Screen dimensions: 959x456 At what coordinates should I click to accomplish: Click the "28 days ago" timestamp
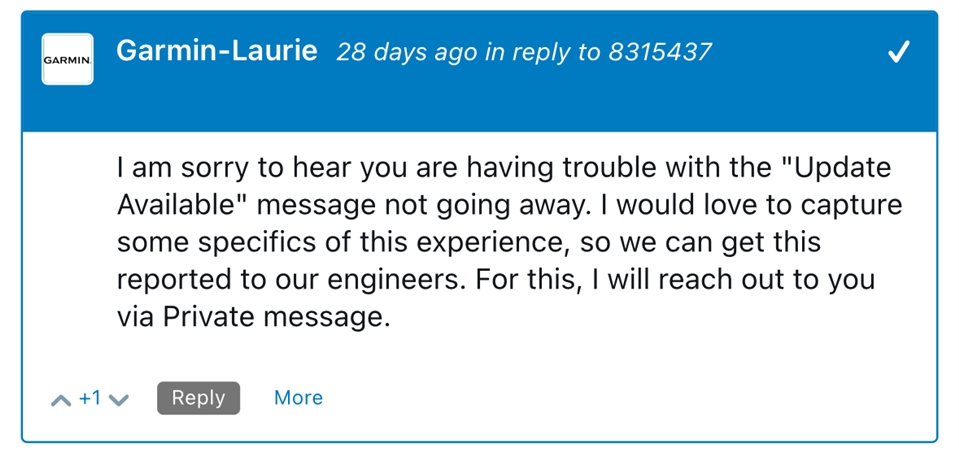pyautogui.click(x=407, y=53)
